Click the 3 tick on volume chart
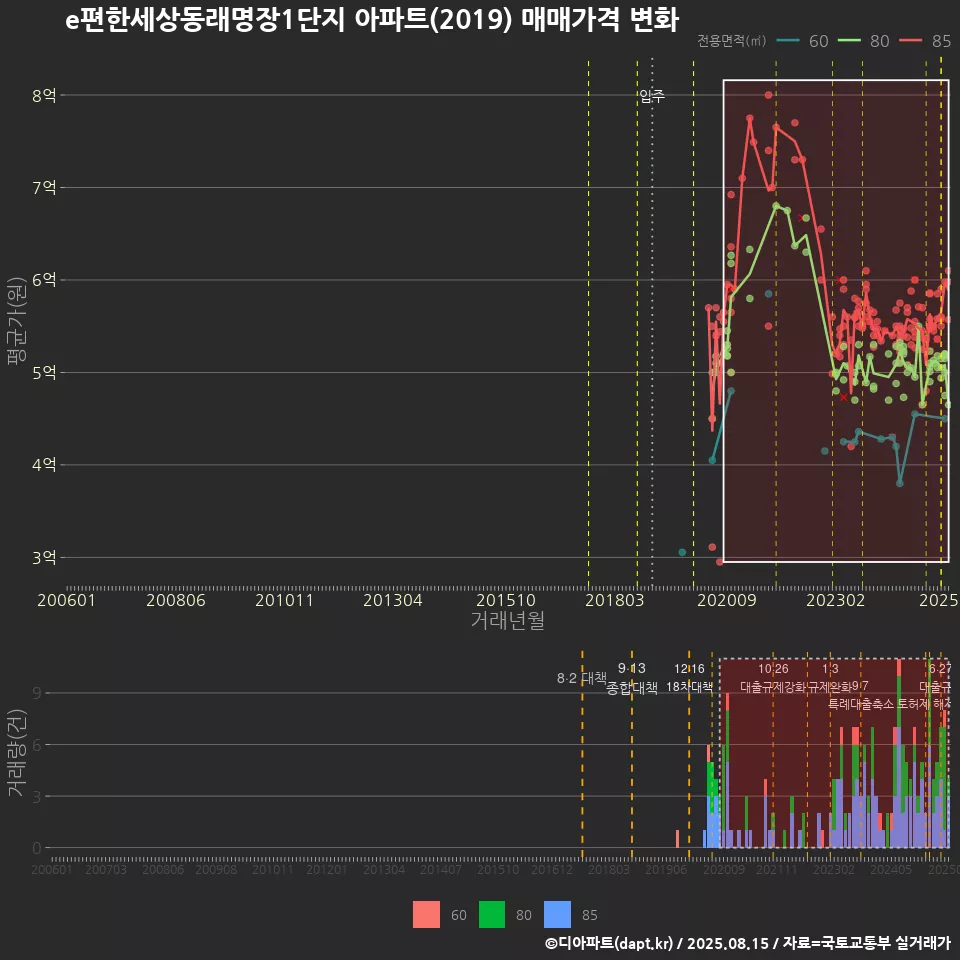The width and height of the screenshot is (960, 960). (37, 797)
